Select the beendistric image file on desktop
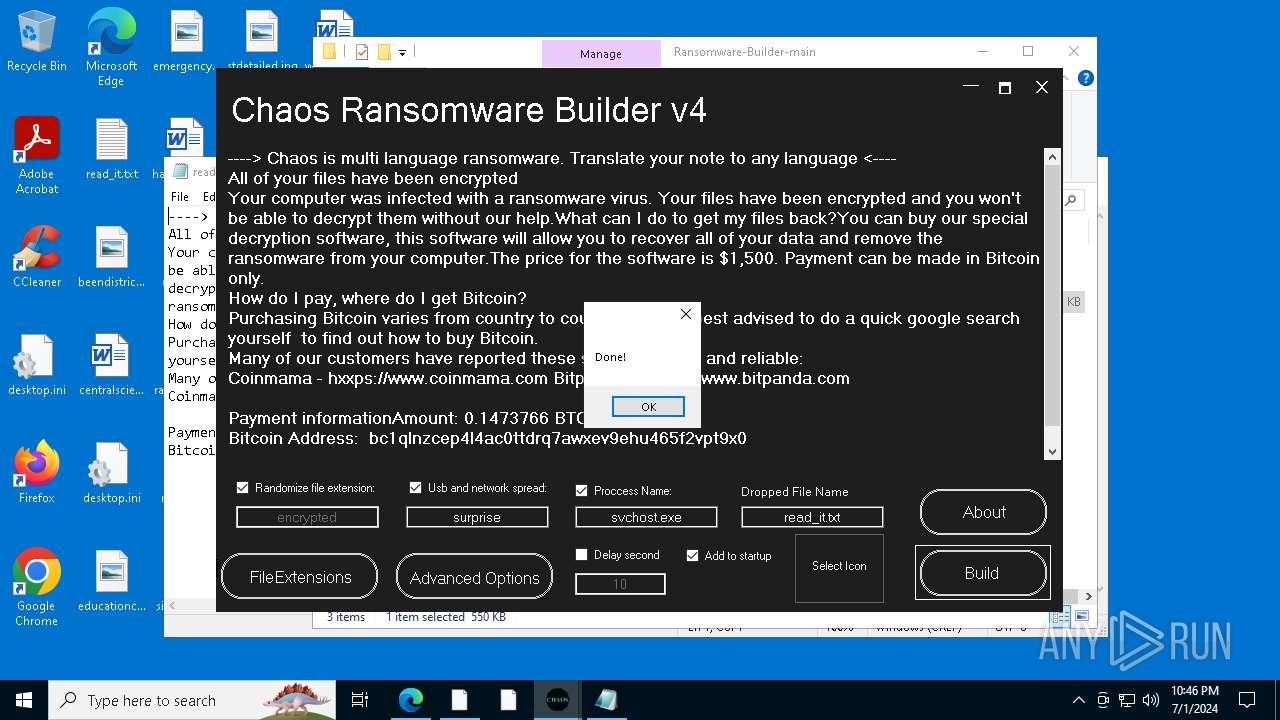 [x=112, y=257]
